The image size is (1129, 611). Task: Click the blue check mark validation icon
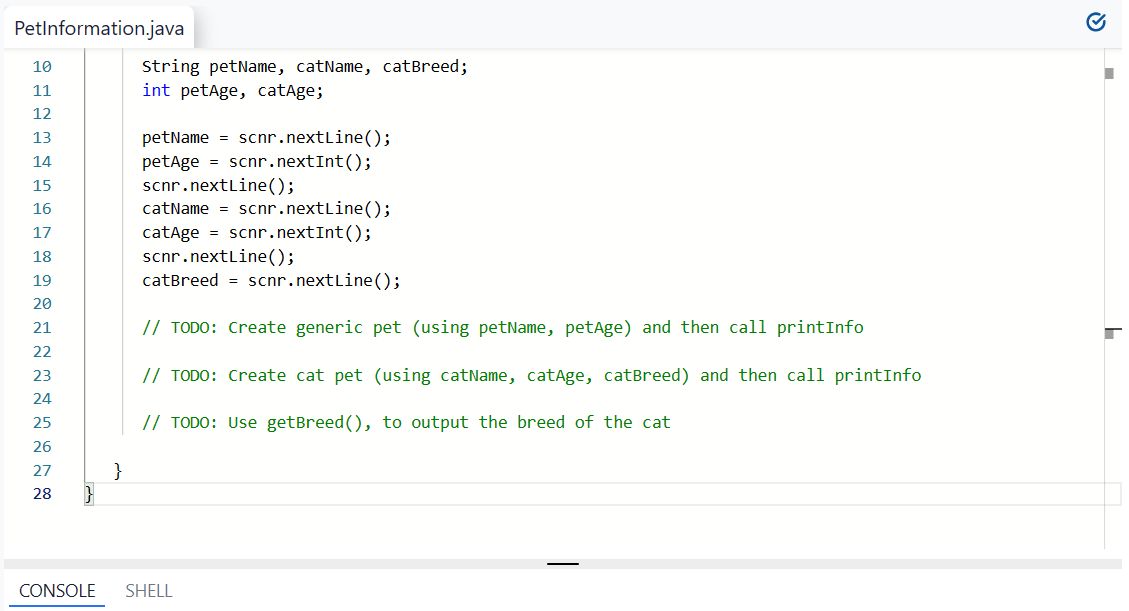pyautogui.click(x=1096, y=21)
